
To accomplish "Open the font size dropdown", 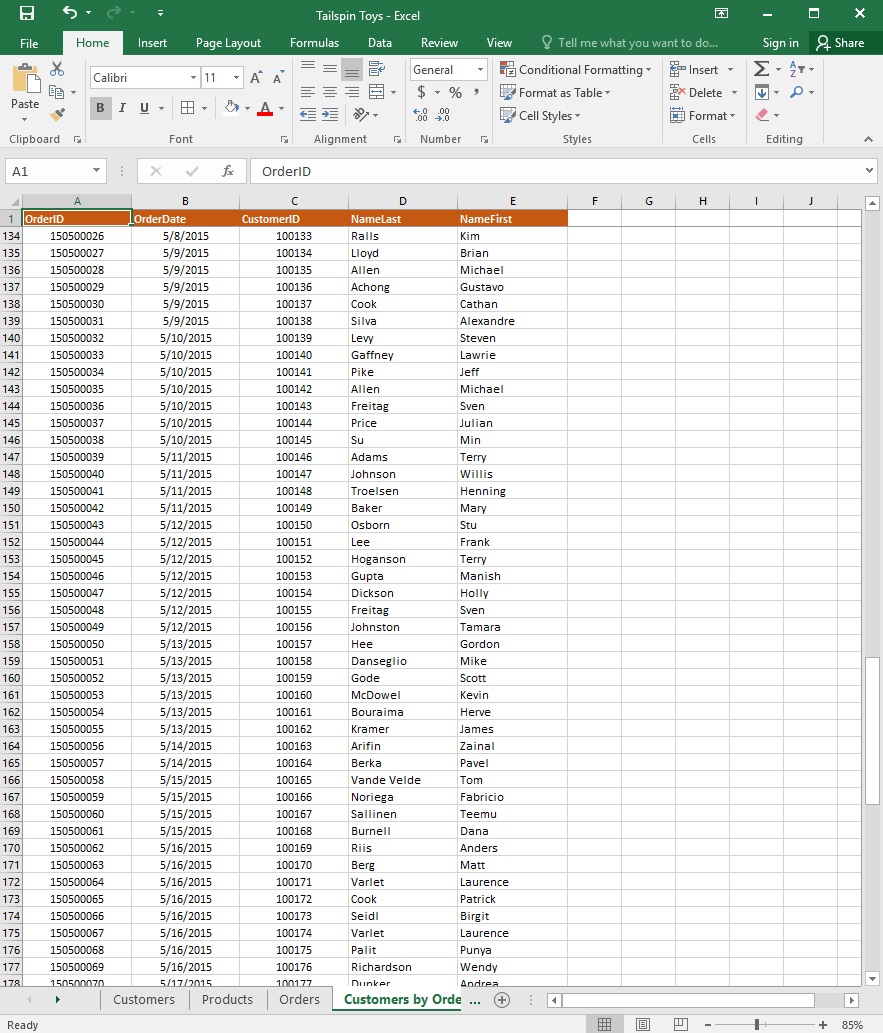I will (x=236, y=78).
